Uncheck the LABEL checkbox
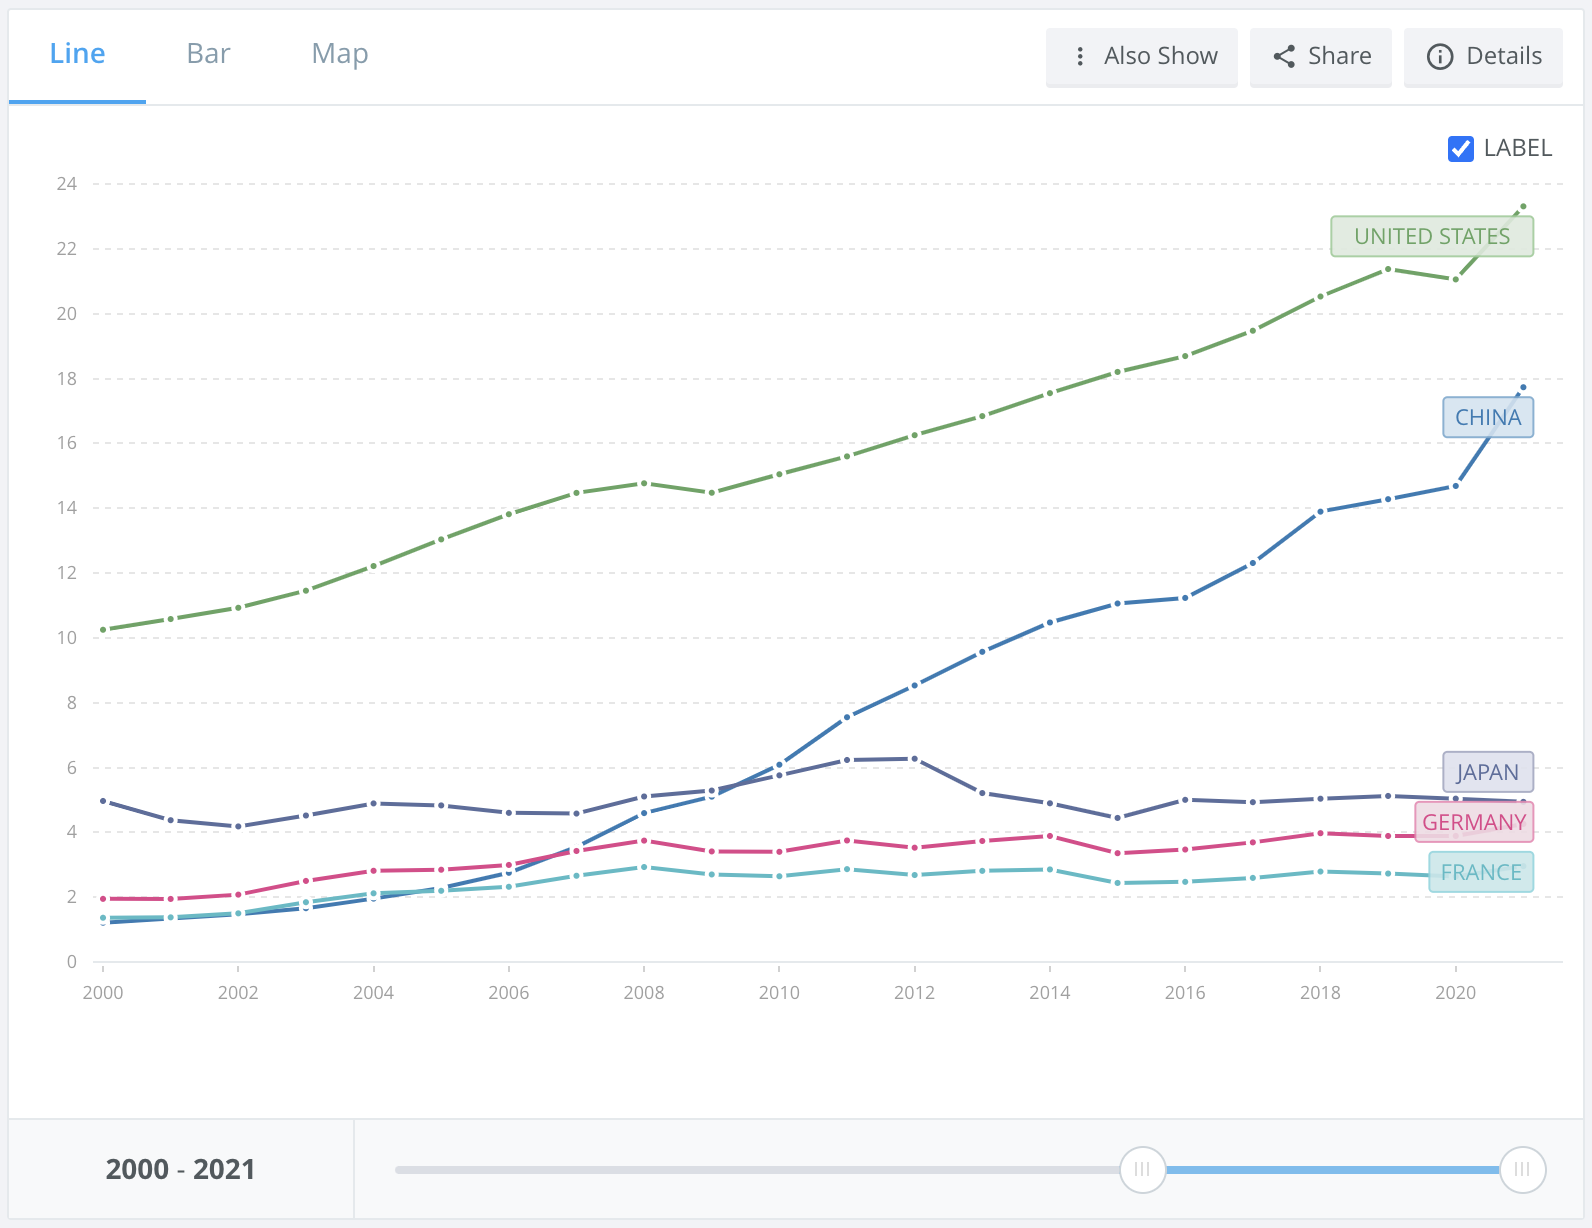 [x=1460, y=149]
